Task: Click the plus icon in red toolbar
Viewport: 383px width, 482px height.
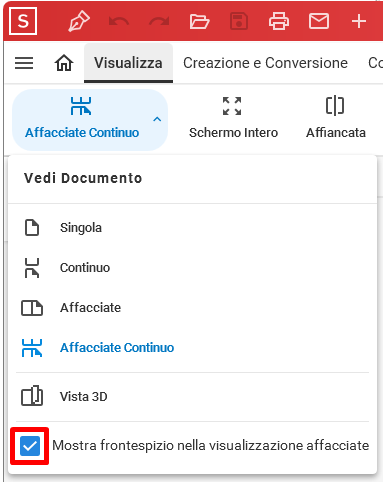Action: click(359, 21)
